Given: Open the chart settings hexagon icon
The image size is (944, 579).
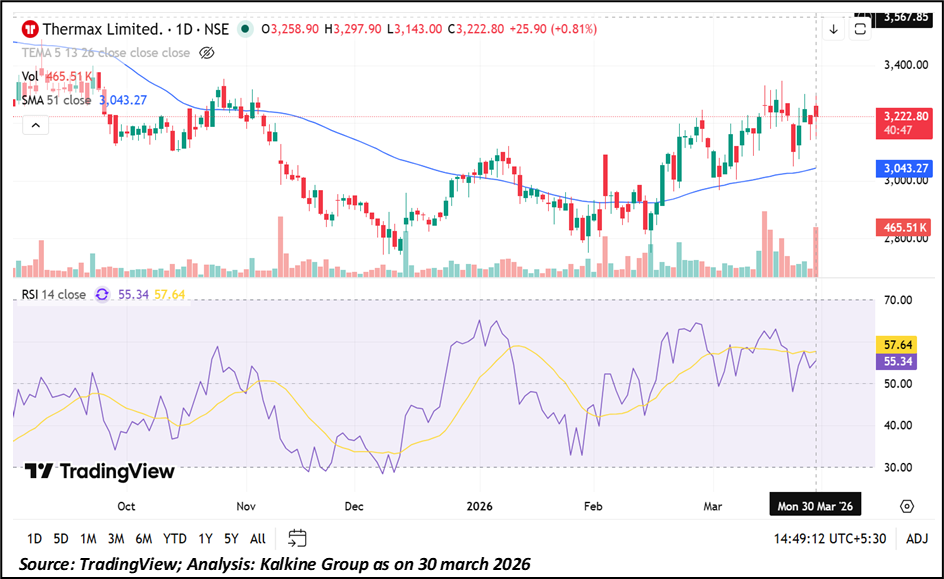Looking at the screenshot, I should click(x=906, y=507).
